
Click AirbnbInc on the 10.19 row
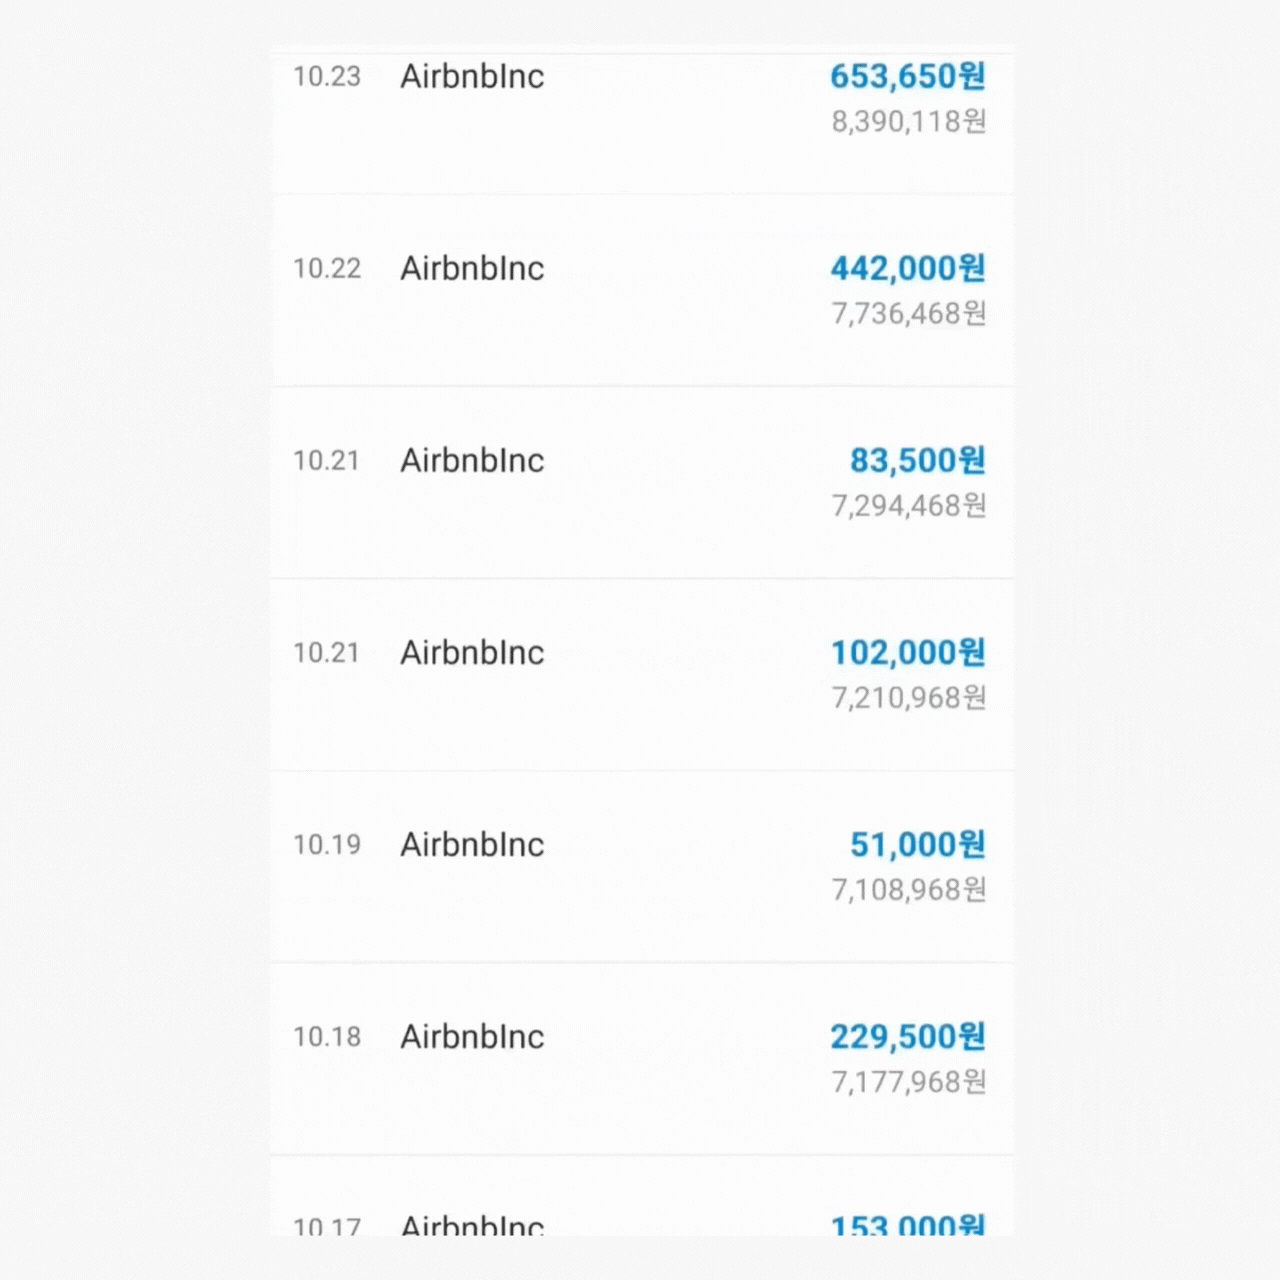[472, 845]
